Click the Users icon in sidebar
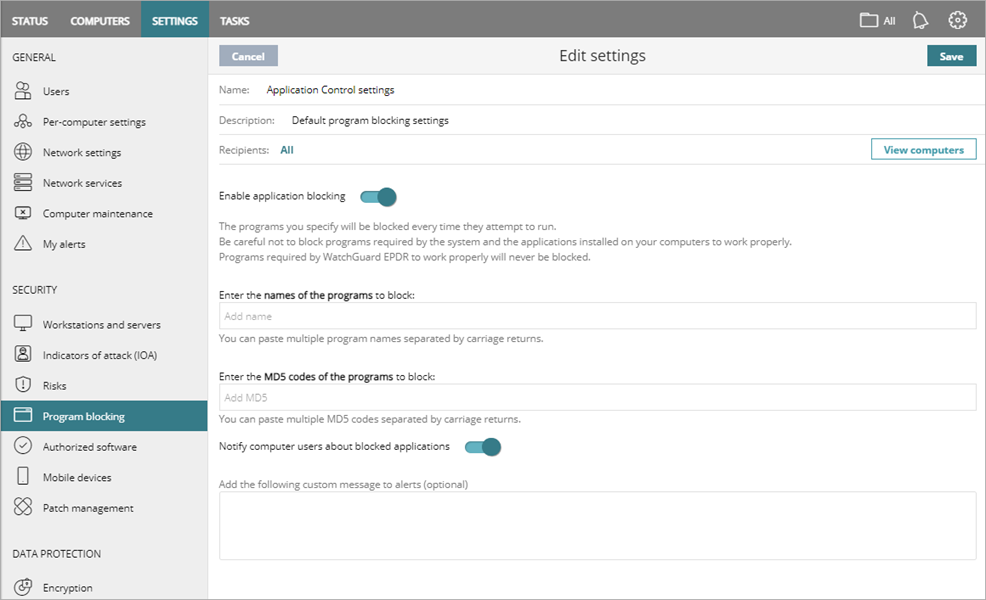The height and width of the screenshot is (600, 986). (23, 92)
